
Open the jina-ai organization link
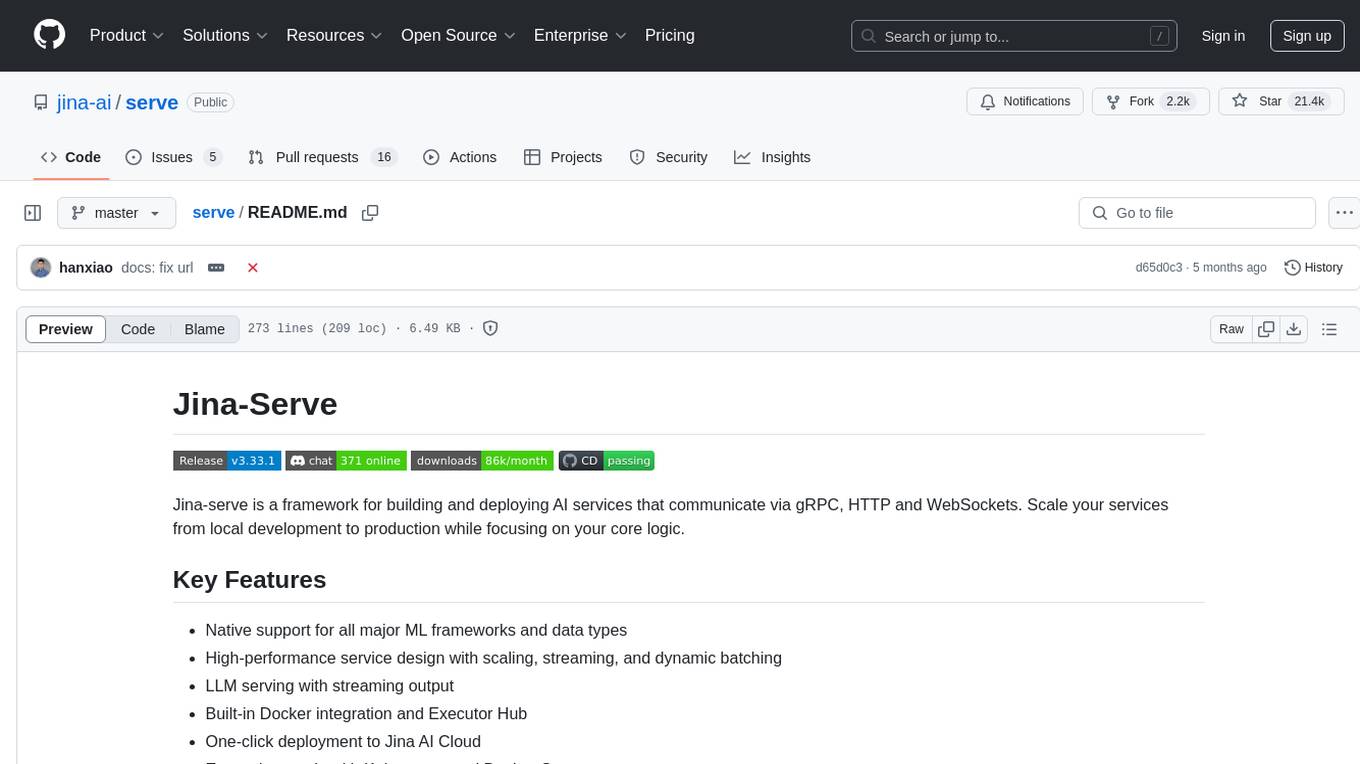(84, 102)
